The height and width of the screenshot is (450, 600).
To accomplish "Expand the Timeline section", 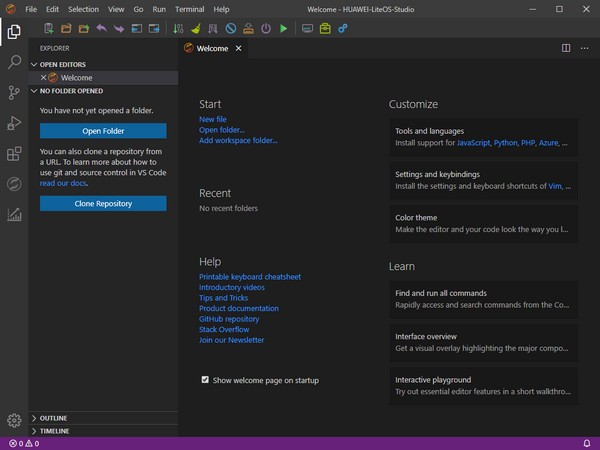I will click(x=55, y=431).
